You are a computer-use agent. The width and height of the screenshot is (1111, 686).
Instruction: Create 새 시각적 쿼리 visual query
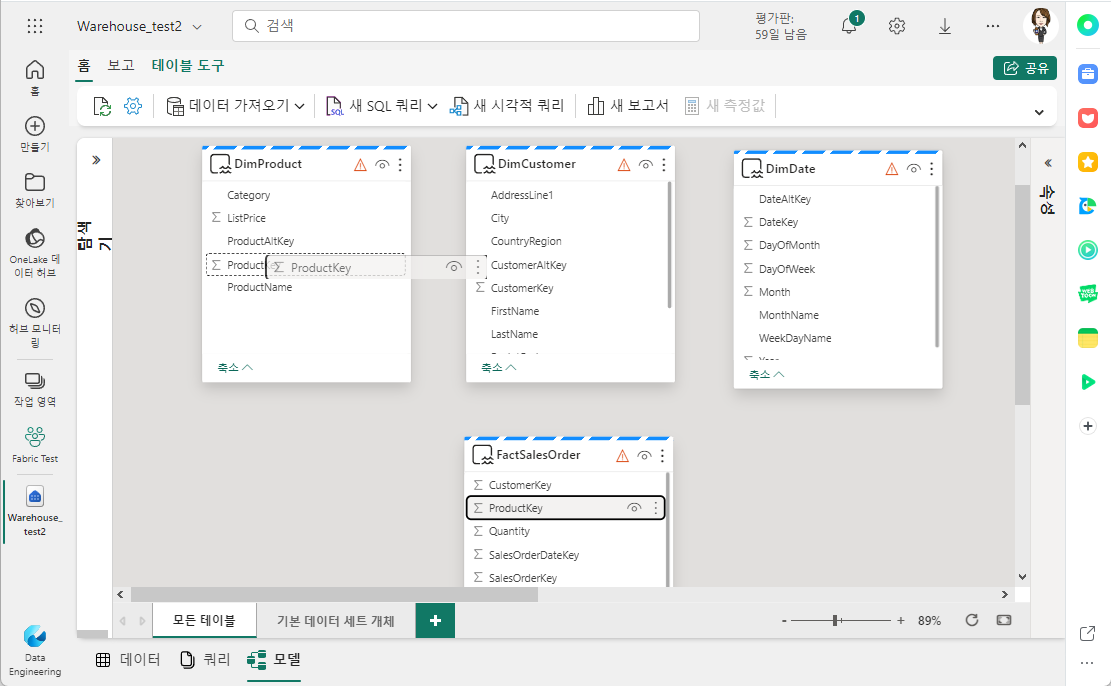tap(507, 106)
